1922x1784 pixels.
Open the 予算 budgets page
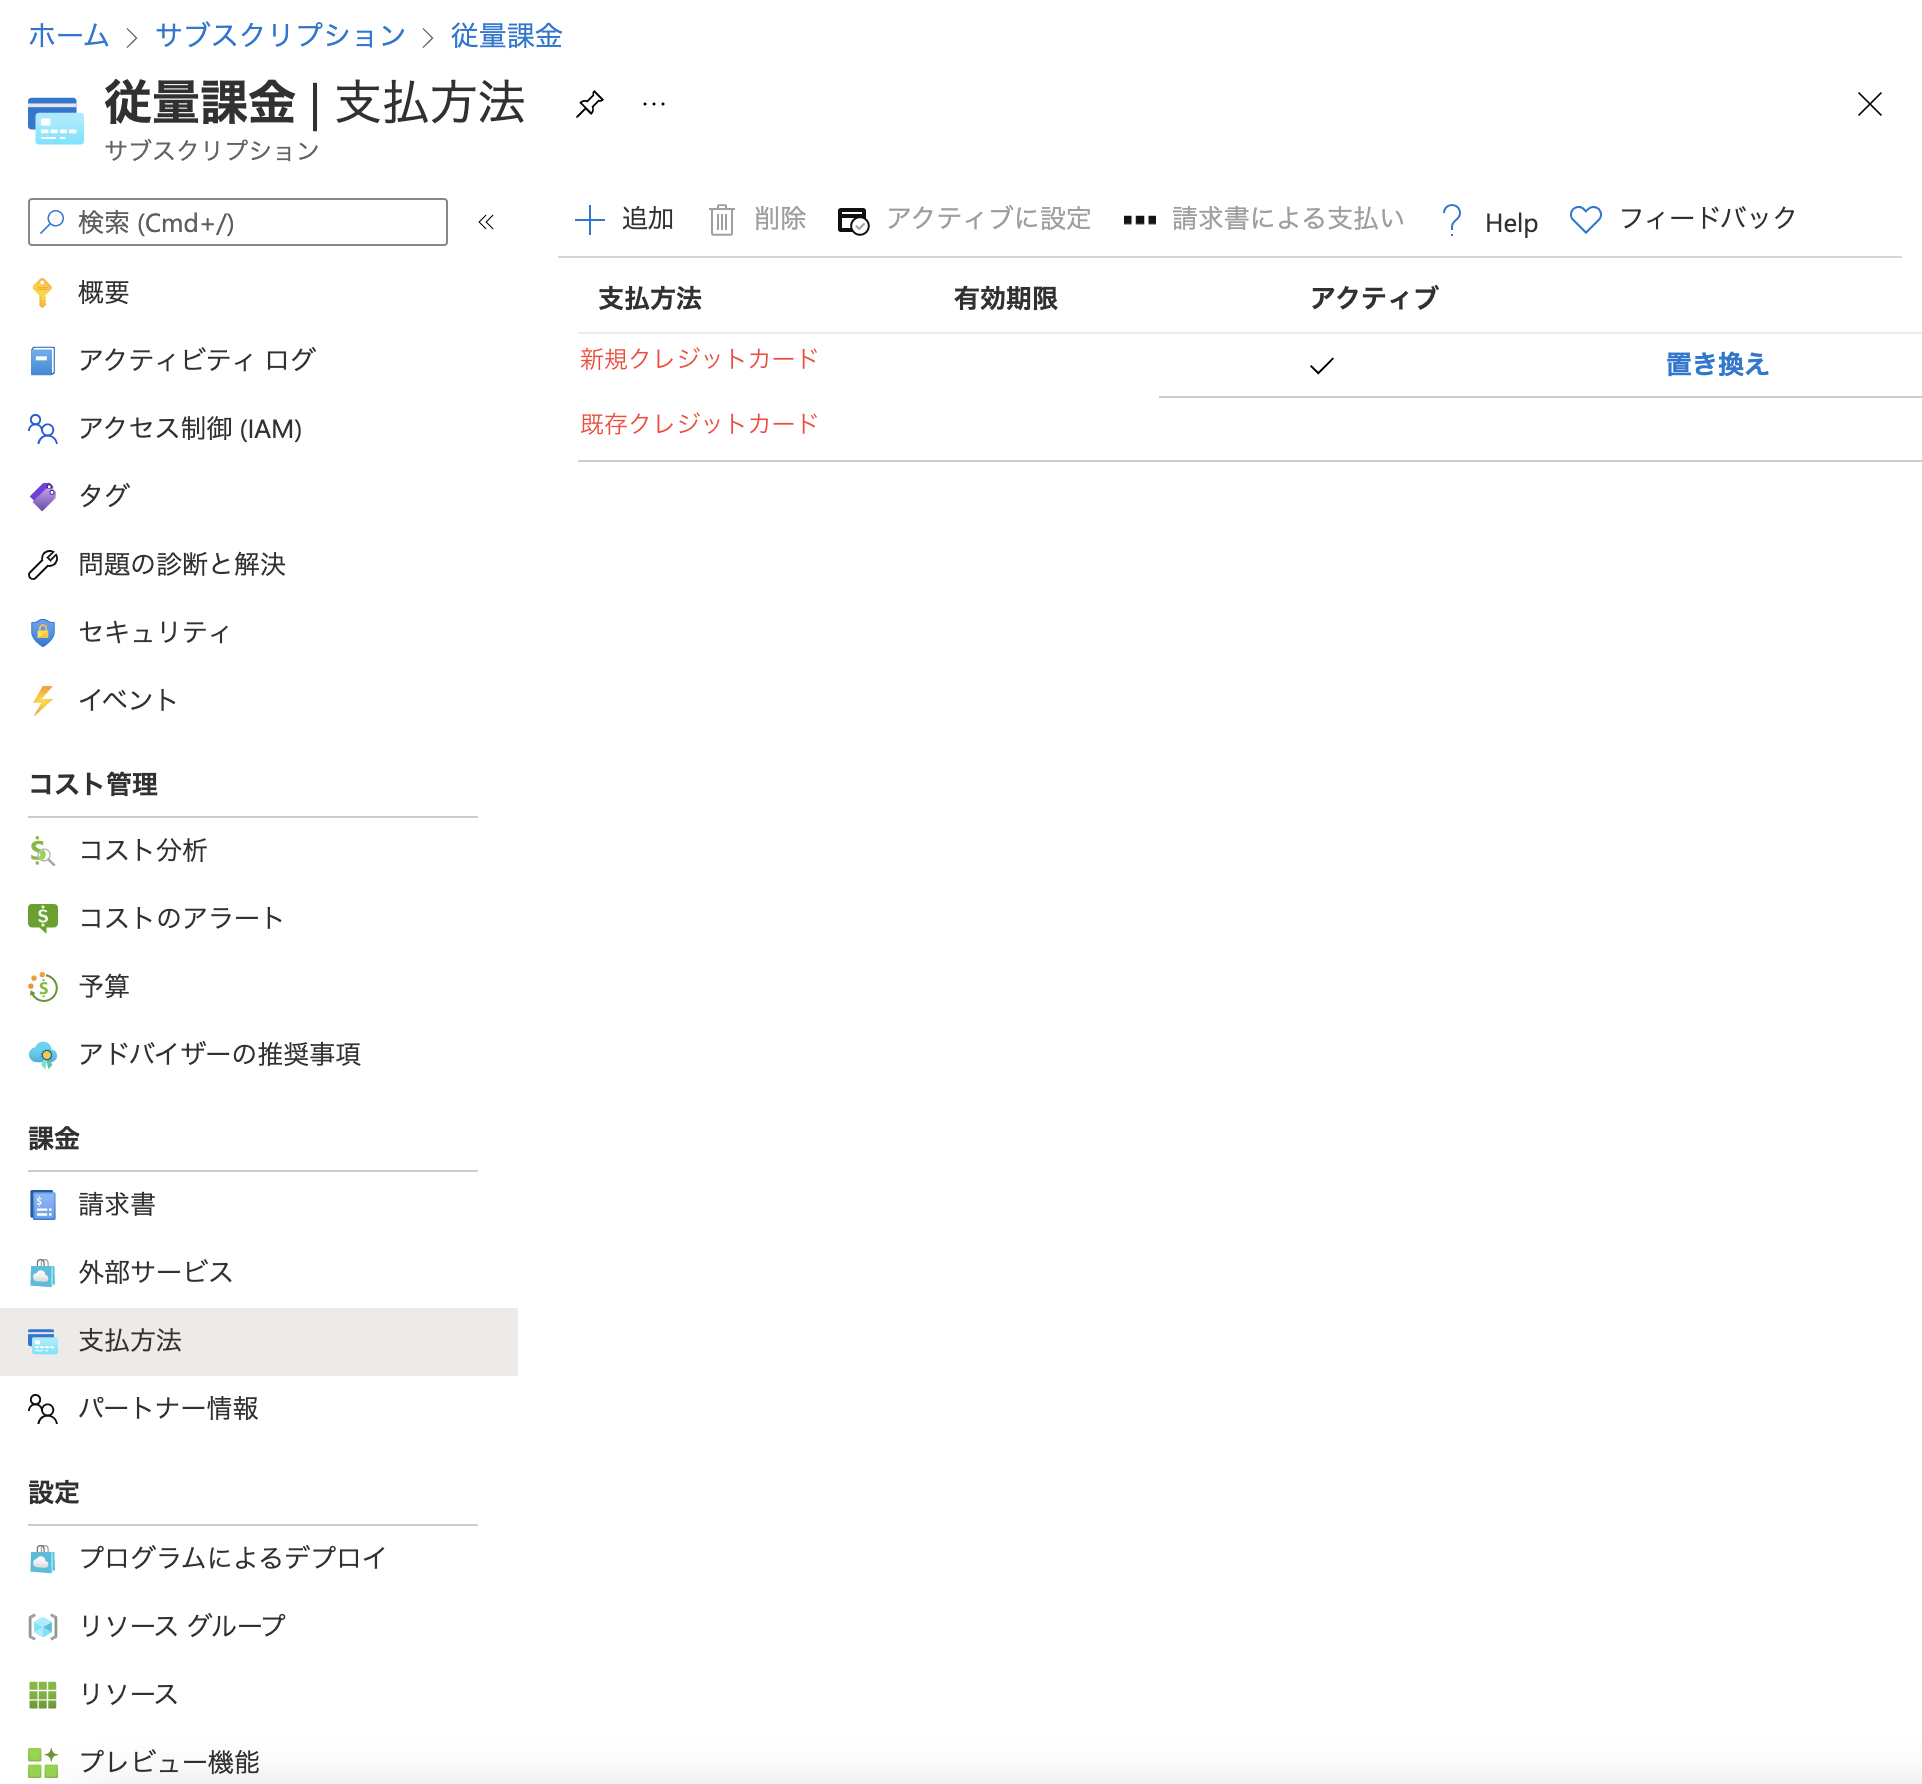104,987
